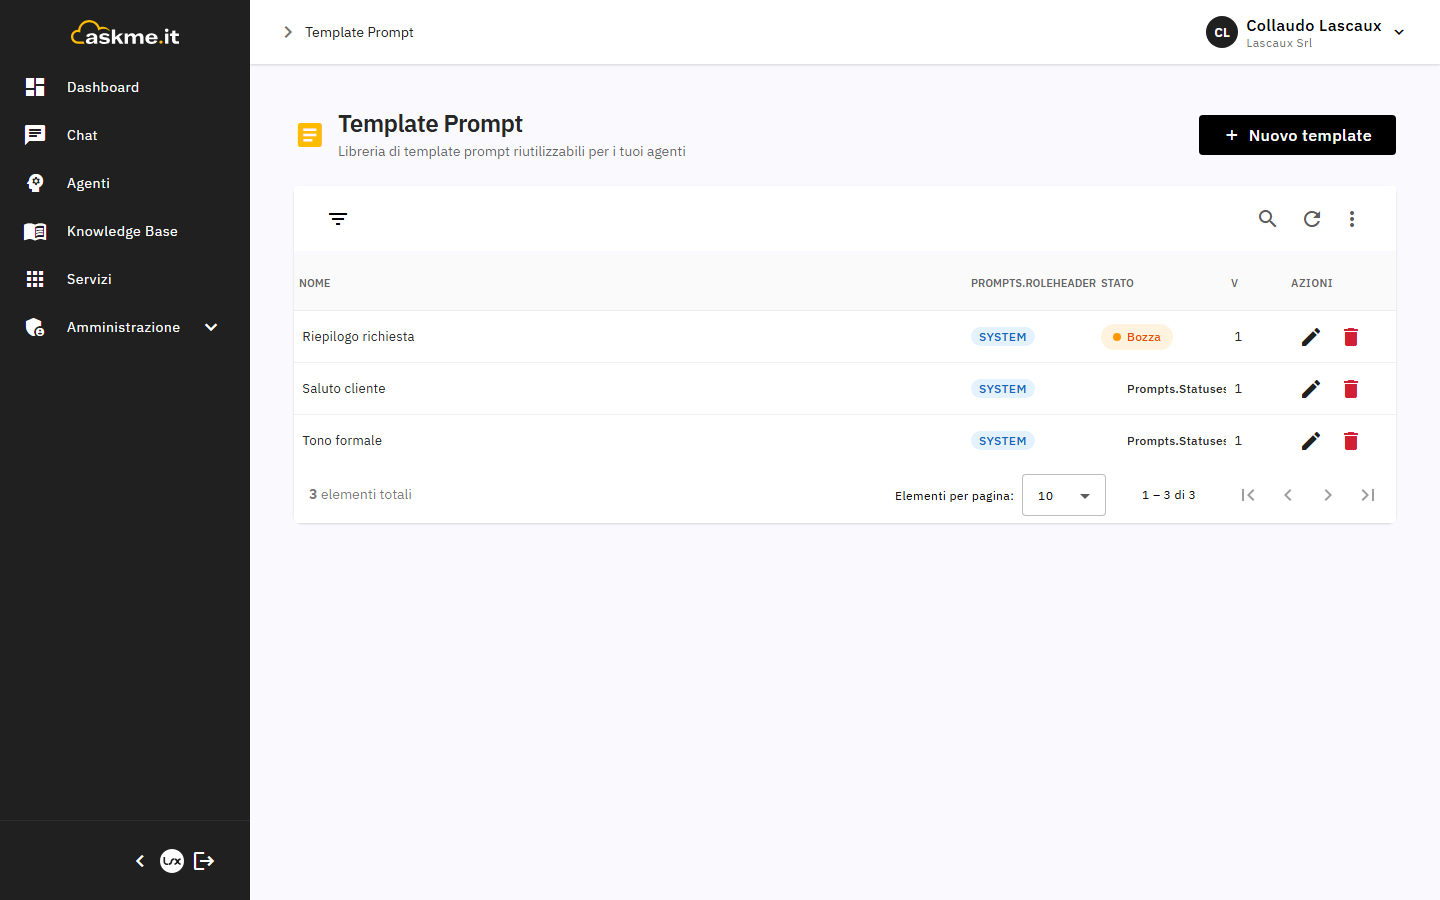Click the STATO column header

pyautogui.click(x=1117, y=283)
